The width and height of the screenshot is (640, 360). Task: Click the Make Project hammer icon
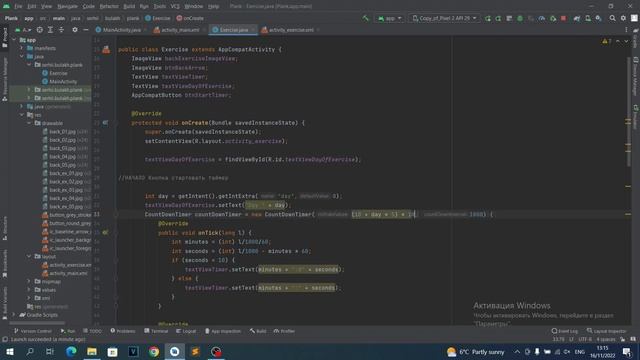[x=366, y=18]
